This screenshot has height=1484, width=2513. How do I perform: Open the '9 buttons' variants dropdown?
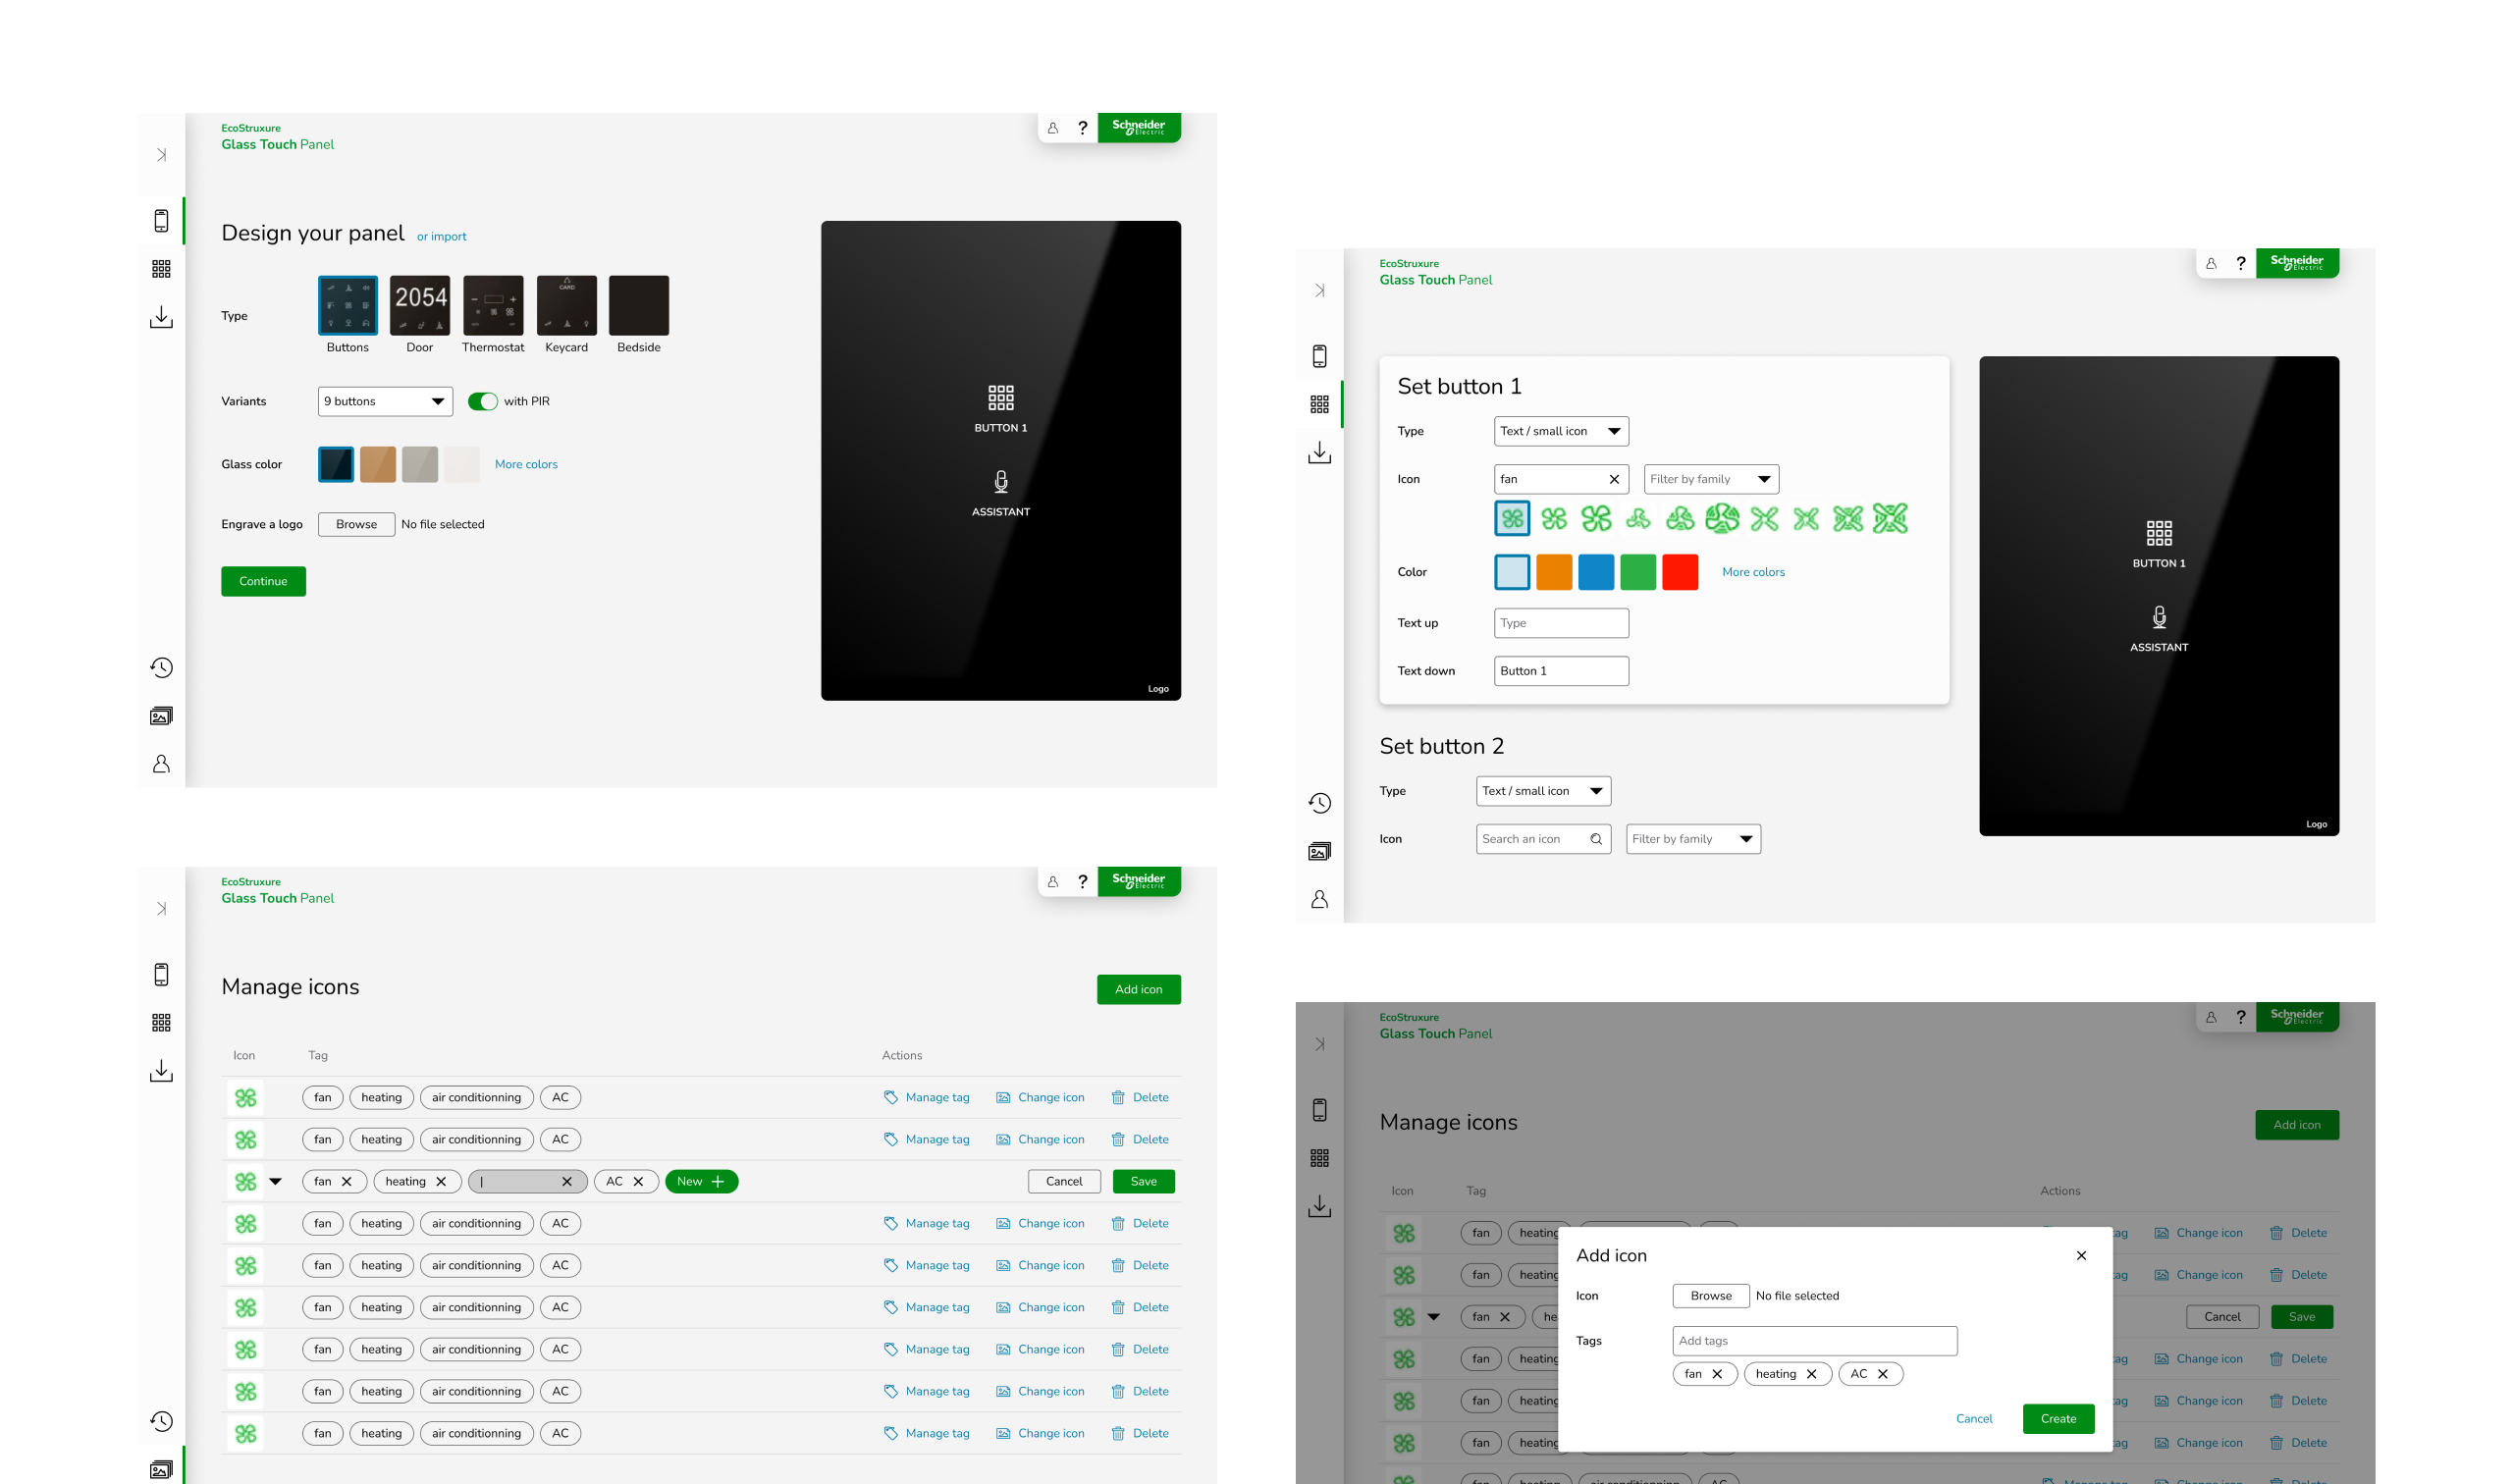pos(385,401)
